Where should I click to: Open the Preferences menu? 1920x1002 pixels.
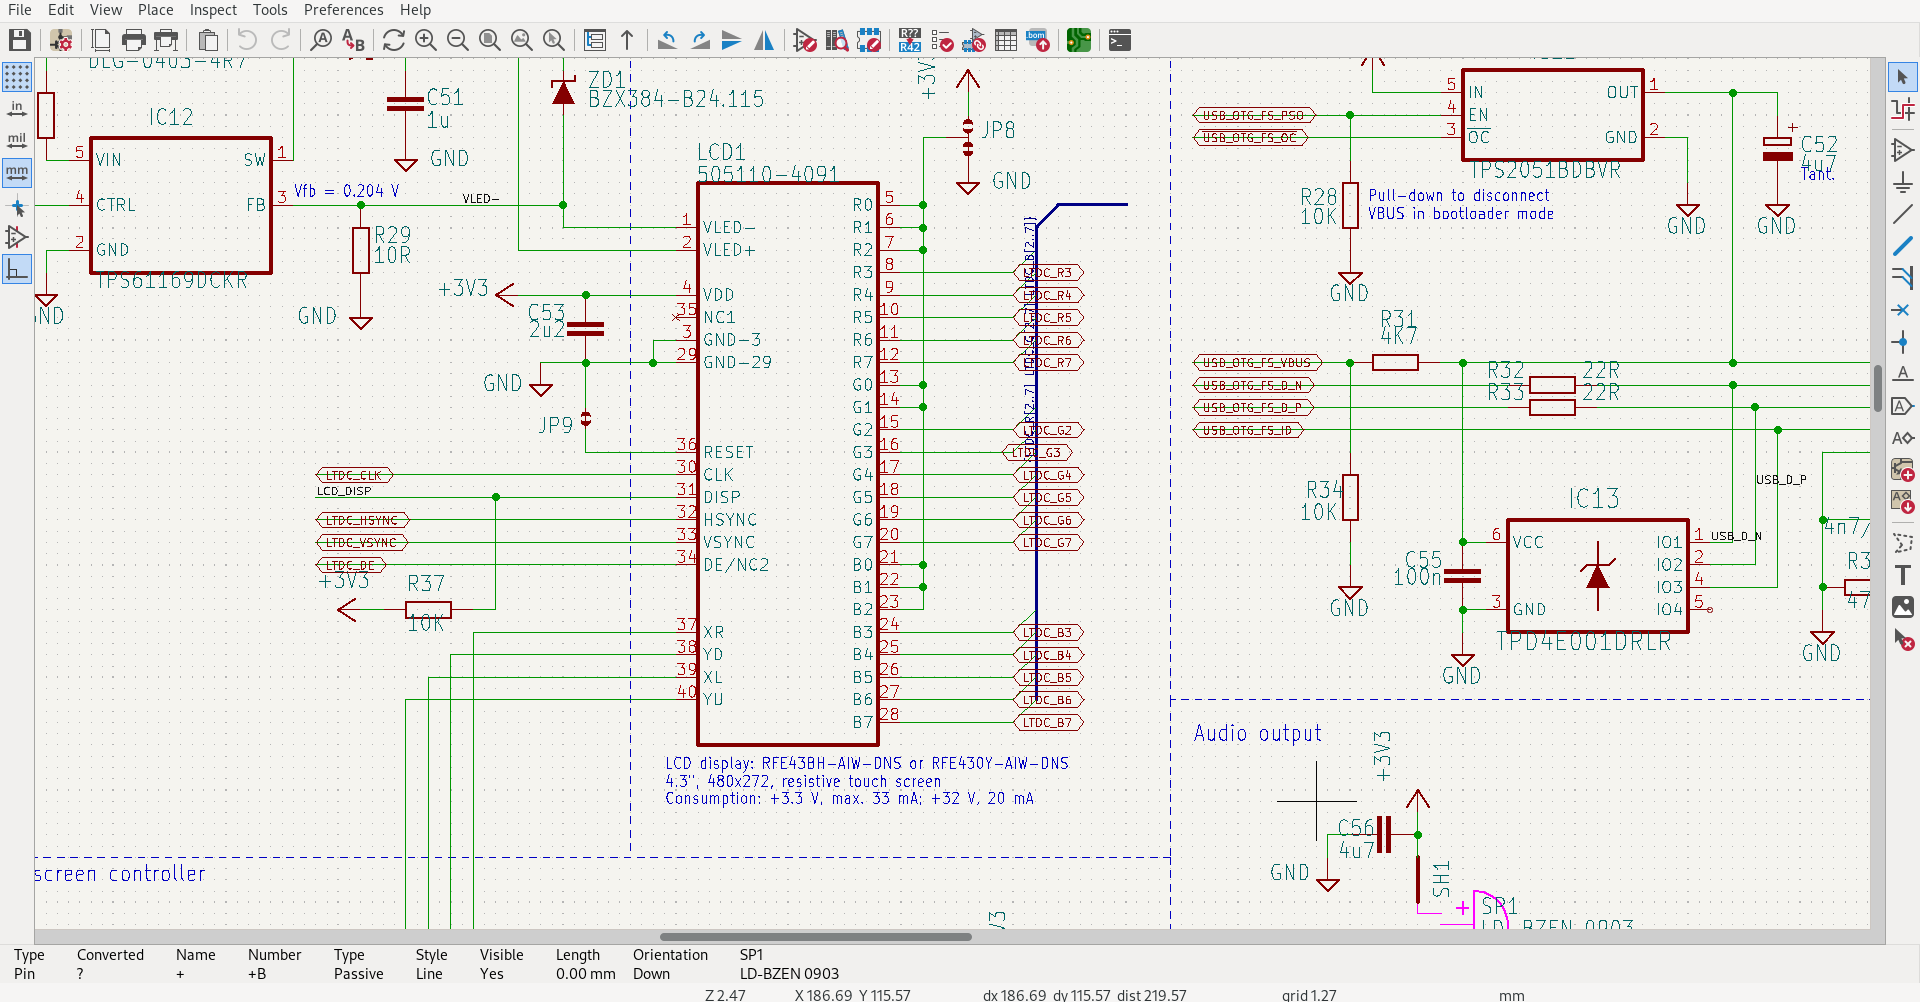click(343, 10)
